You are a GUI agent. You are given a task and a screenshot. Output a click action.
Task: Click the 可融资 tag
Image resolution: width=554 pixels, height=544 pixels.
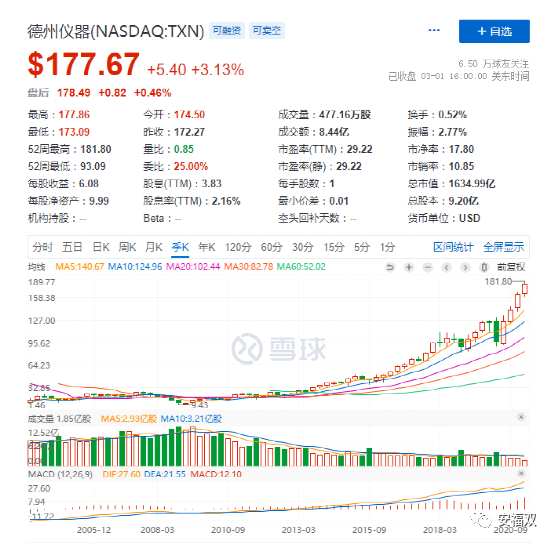point(227,31)
